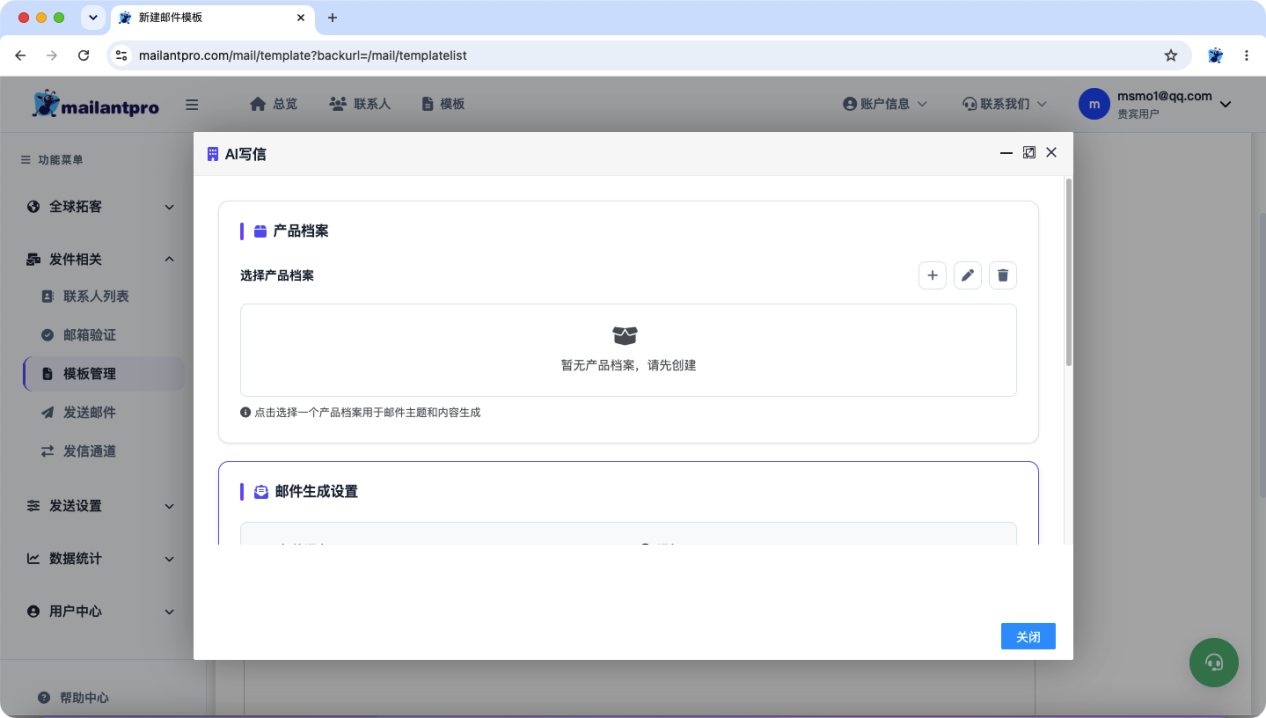This screenshot has height=718, width=1266.
Task: View site information icon in address bar
Action: (122, 56)
